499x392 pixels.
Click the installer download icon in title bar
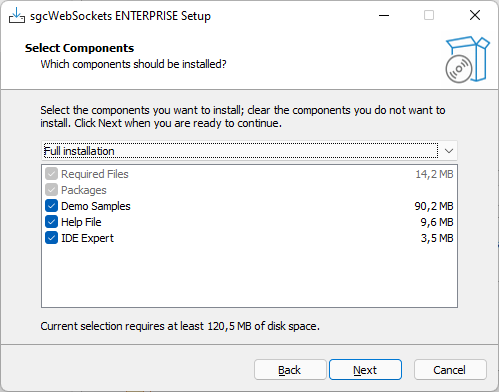(17, 15)
